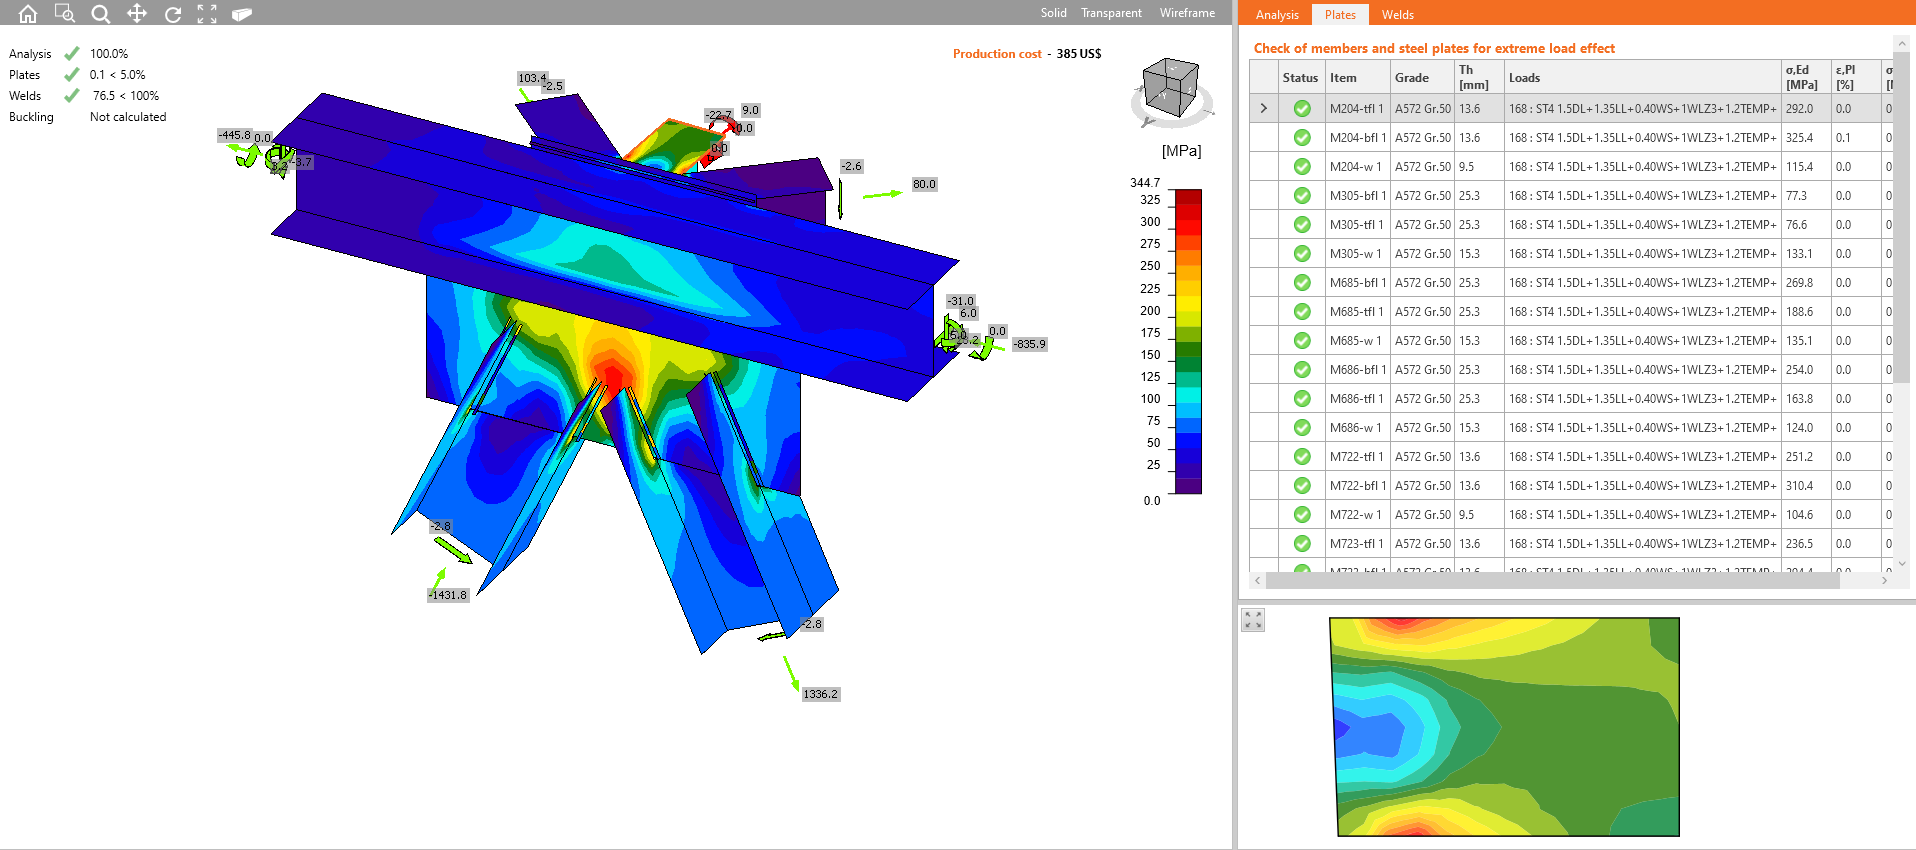1916x850 pixels.
Task: Switch to Transparent display mode
Action: click(1111, 13)
